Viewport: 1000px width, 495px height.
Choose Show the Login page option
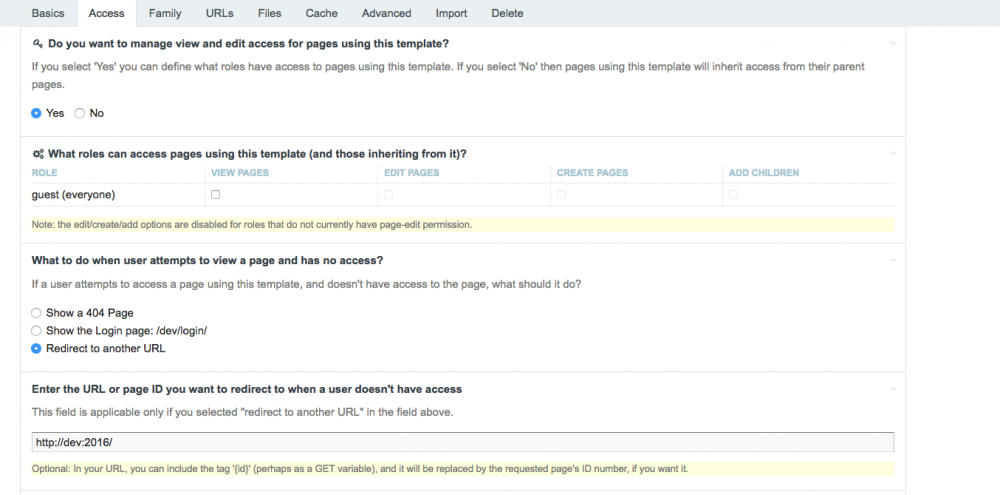[37, 331]
